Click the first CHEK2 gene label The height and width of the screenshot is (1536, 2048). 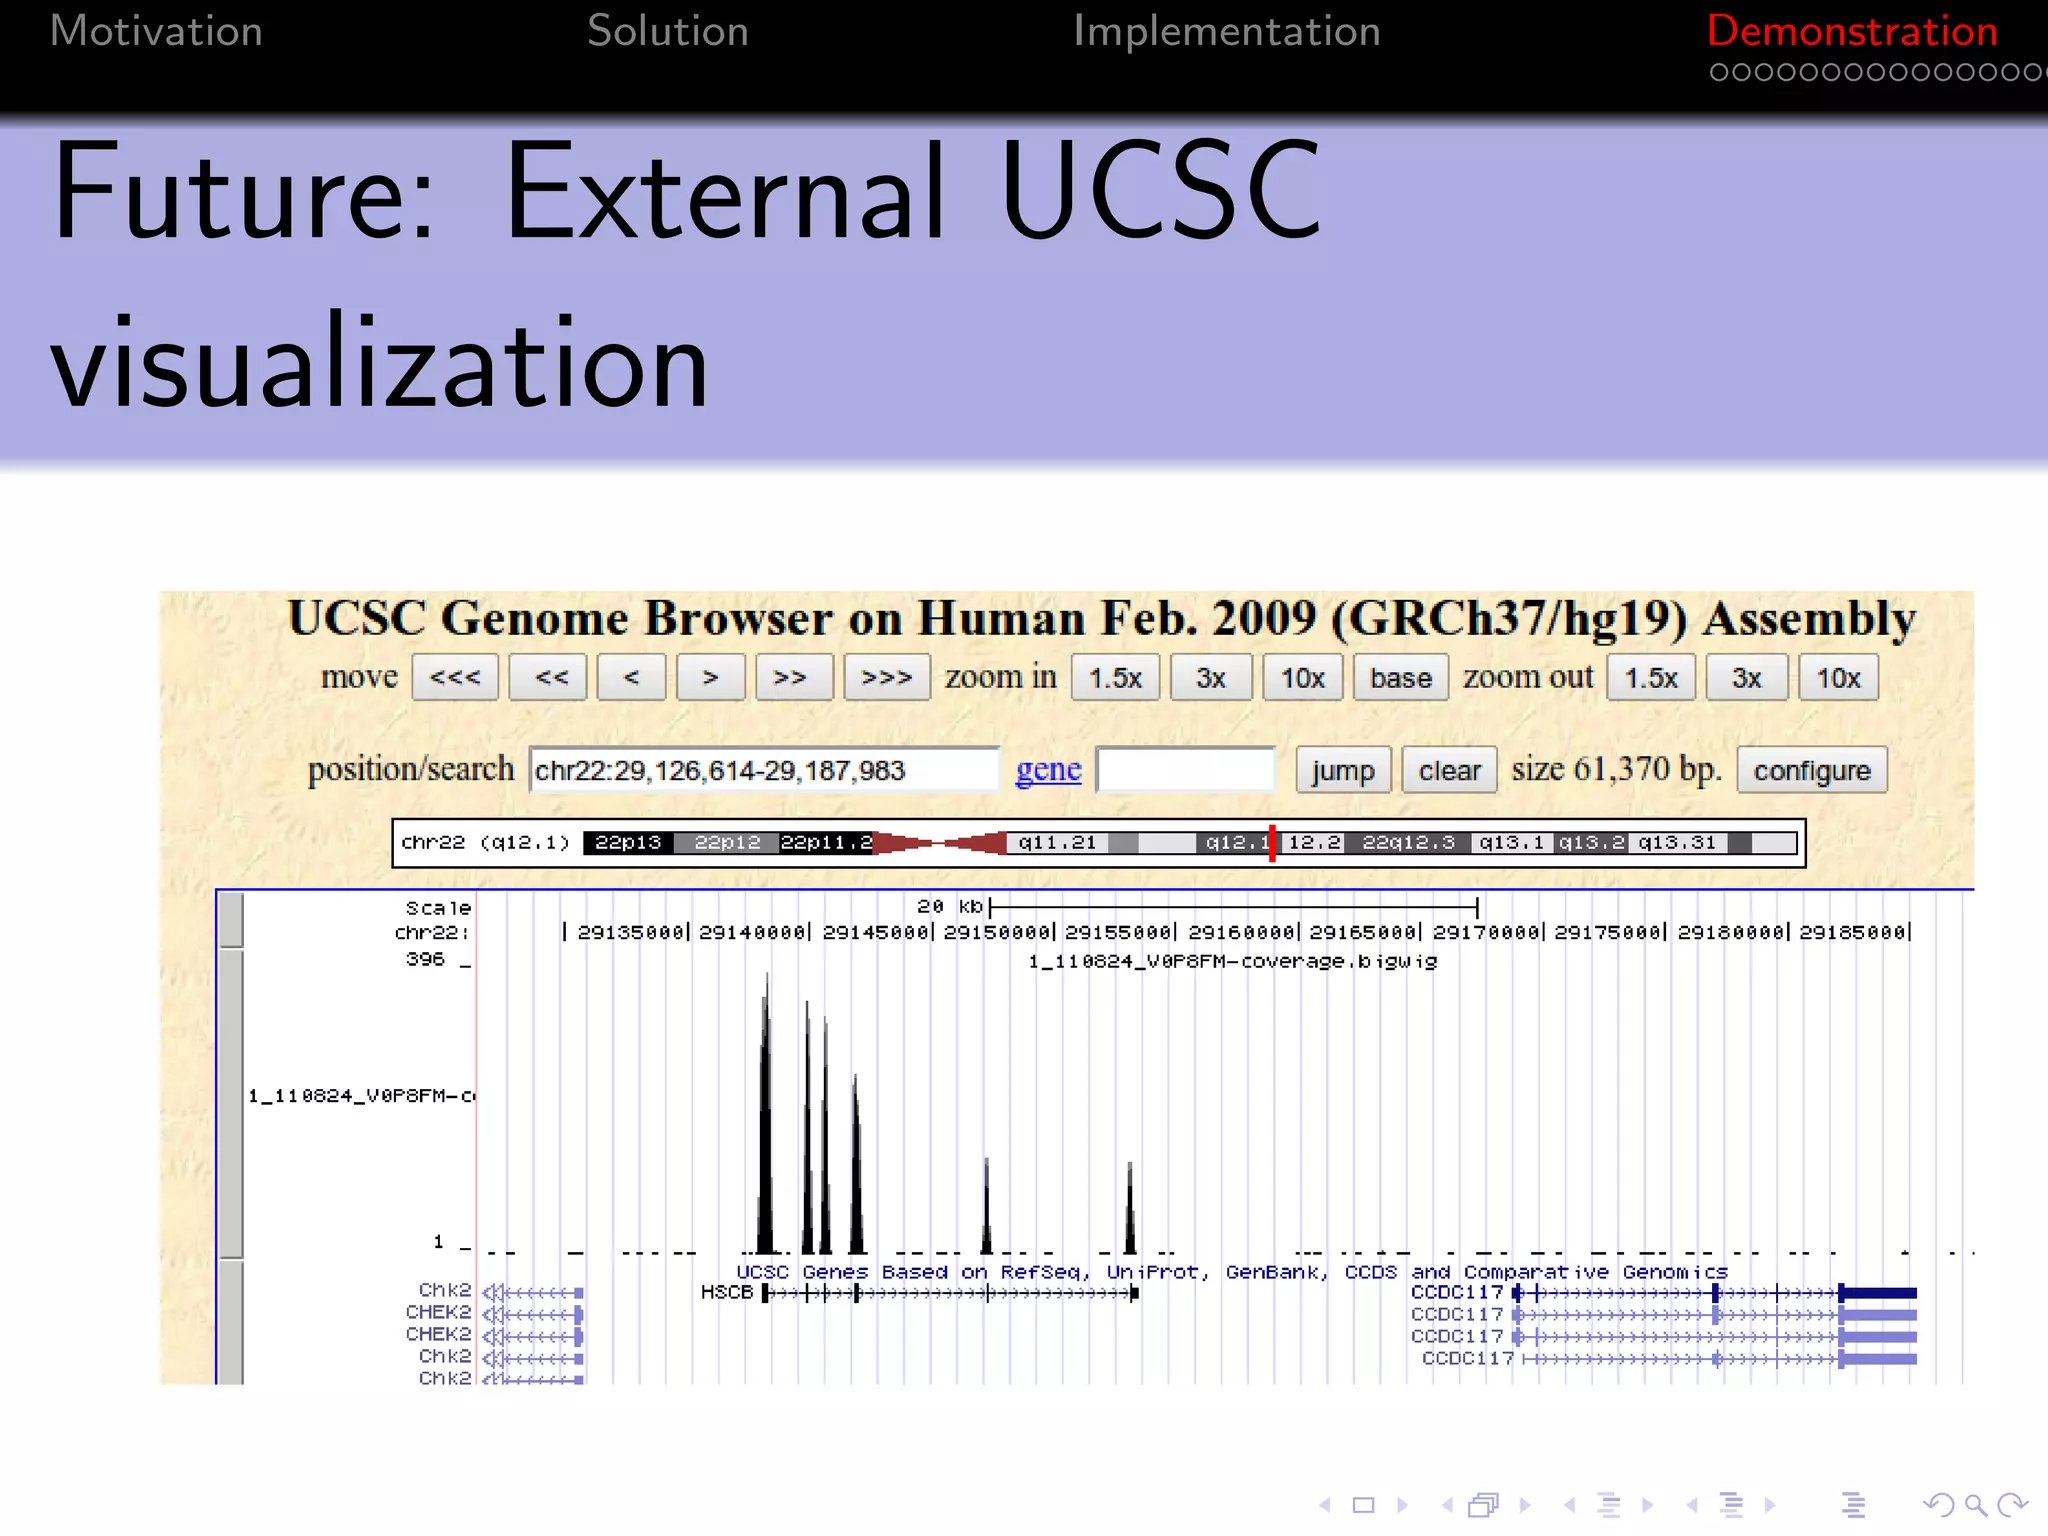[x=438, y=1312]
